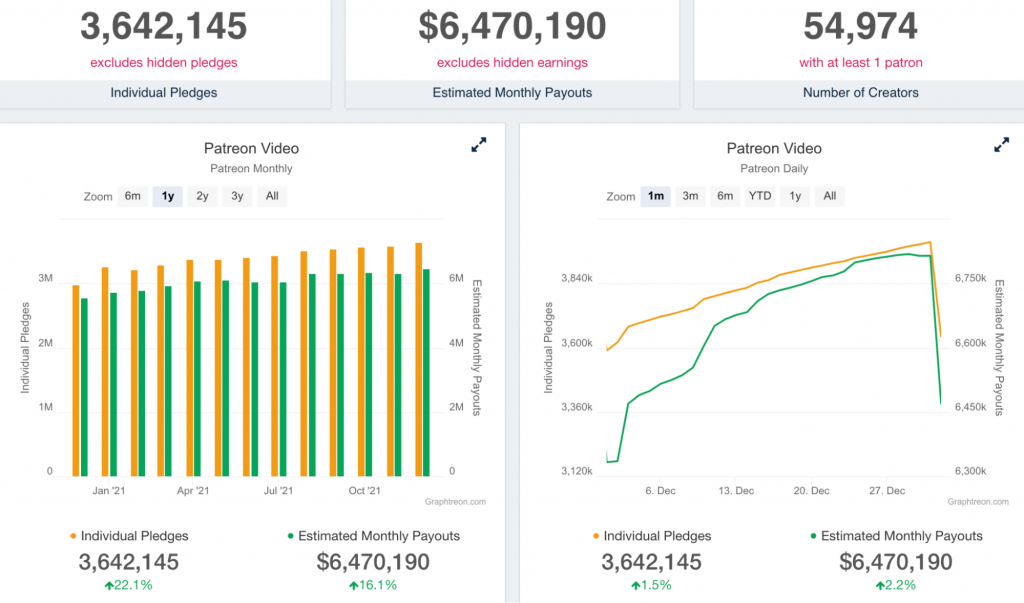Click the last orange bar in monthly chart
This screenshot has height=603, width=1024.
[419, 359]
